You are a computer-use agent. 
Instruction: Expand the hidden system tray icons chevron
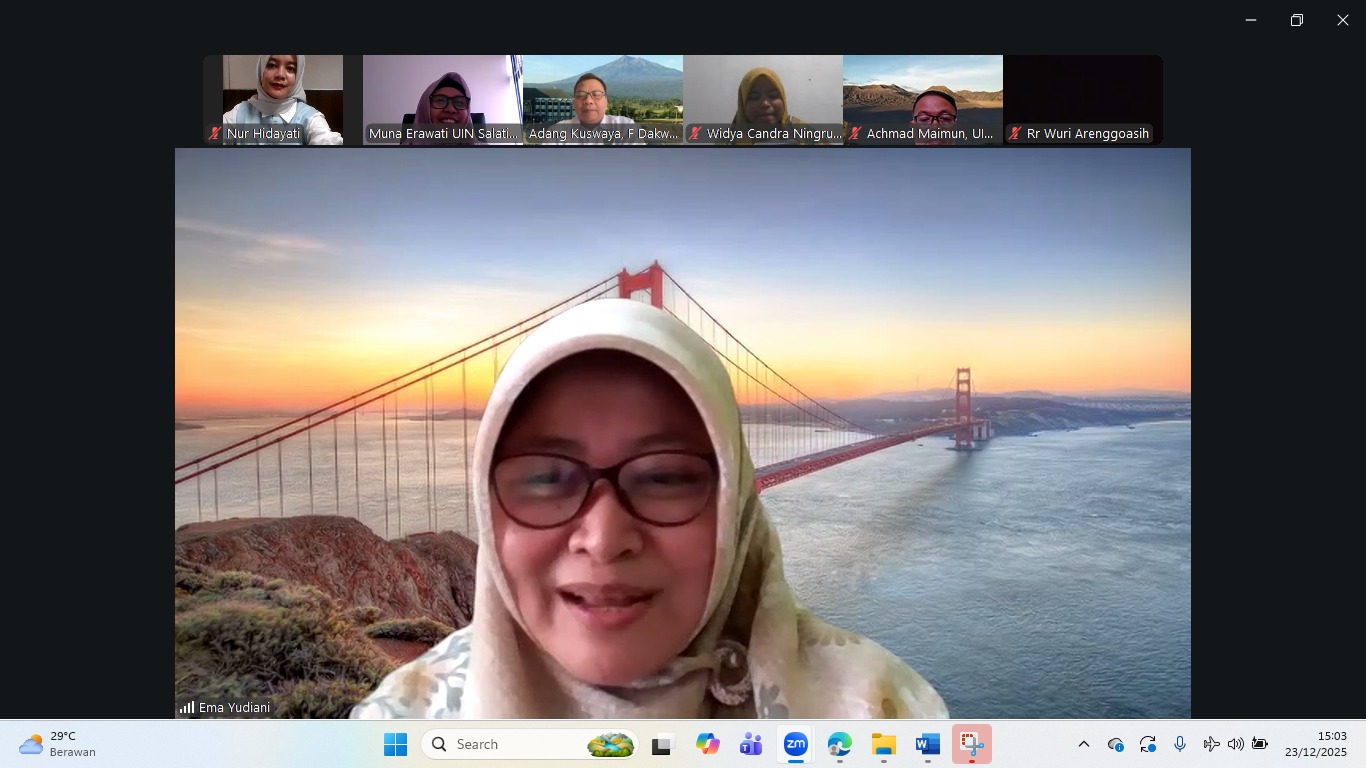[x=1083, y=744]
